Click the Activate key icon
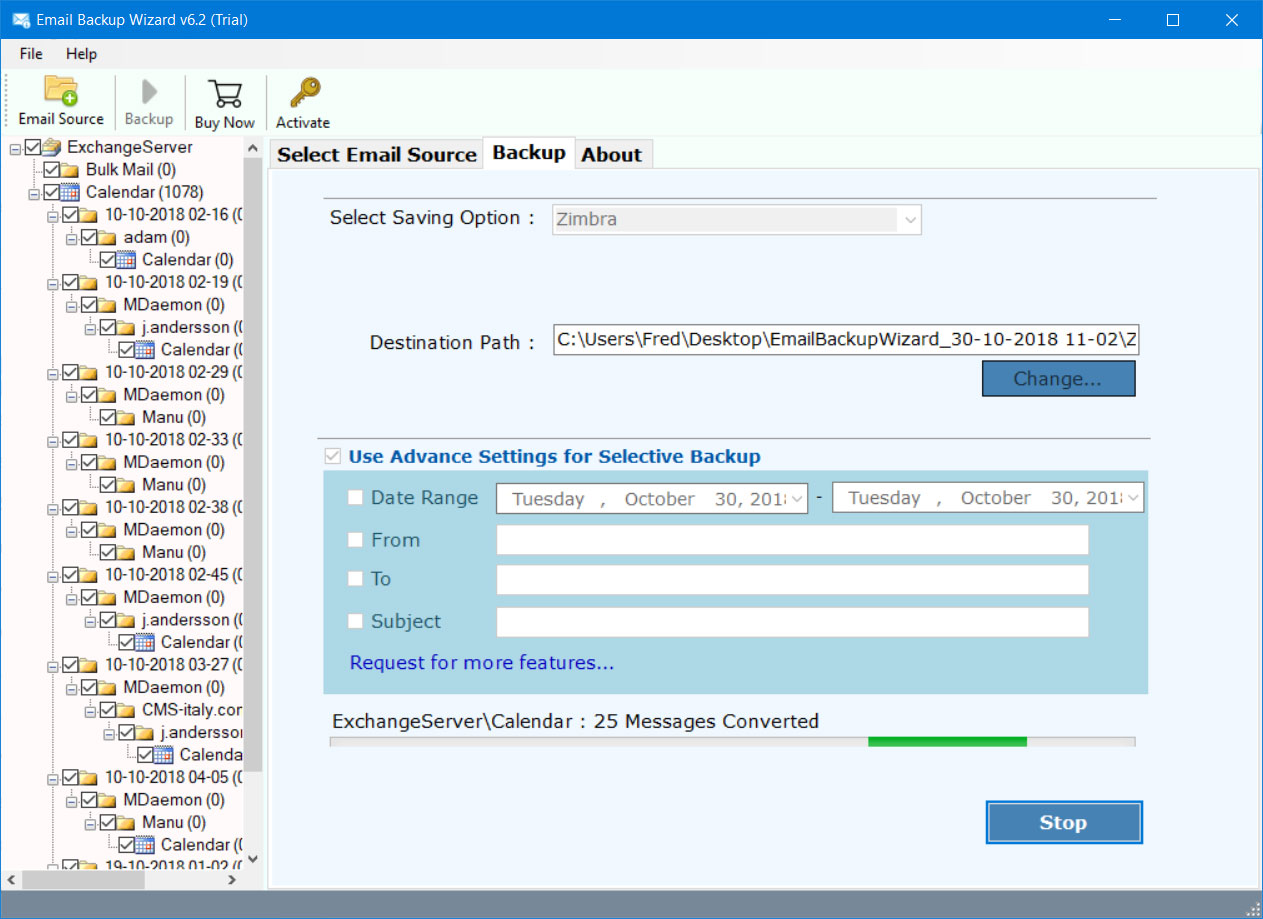 (x=303, y=93)
